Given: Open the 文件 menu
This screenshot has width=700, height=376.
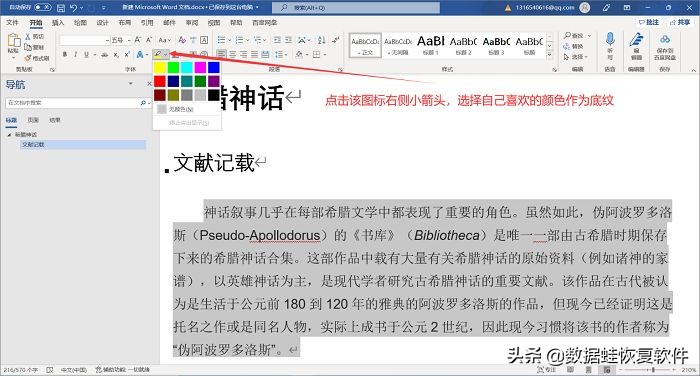Looking at the screenshot, I should tap(12, 22).
